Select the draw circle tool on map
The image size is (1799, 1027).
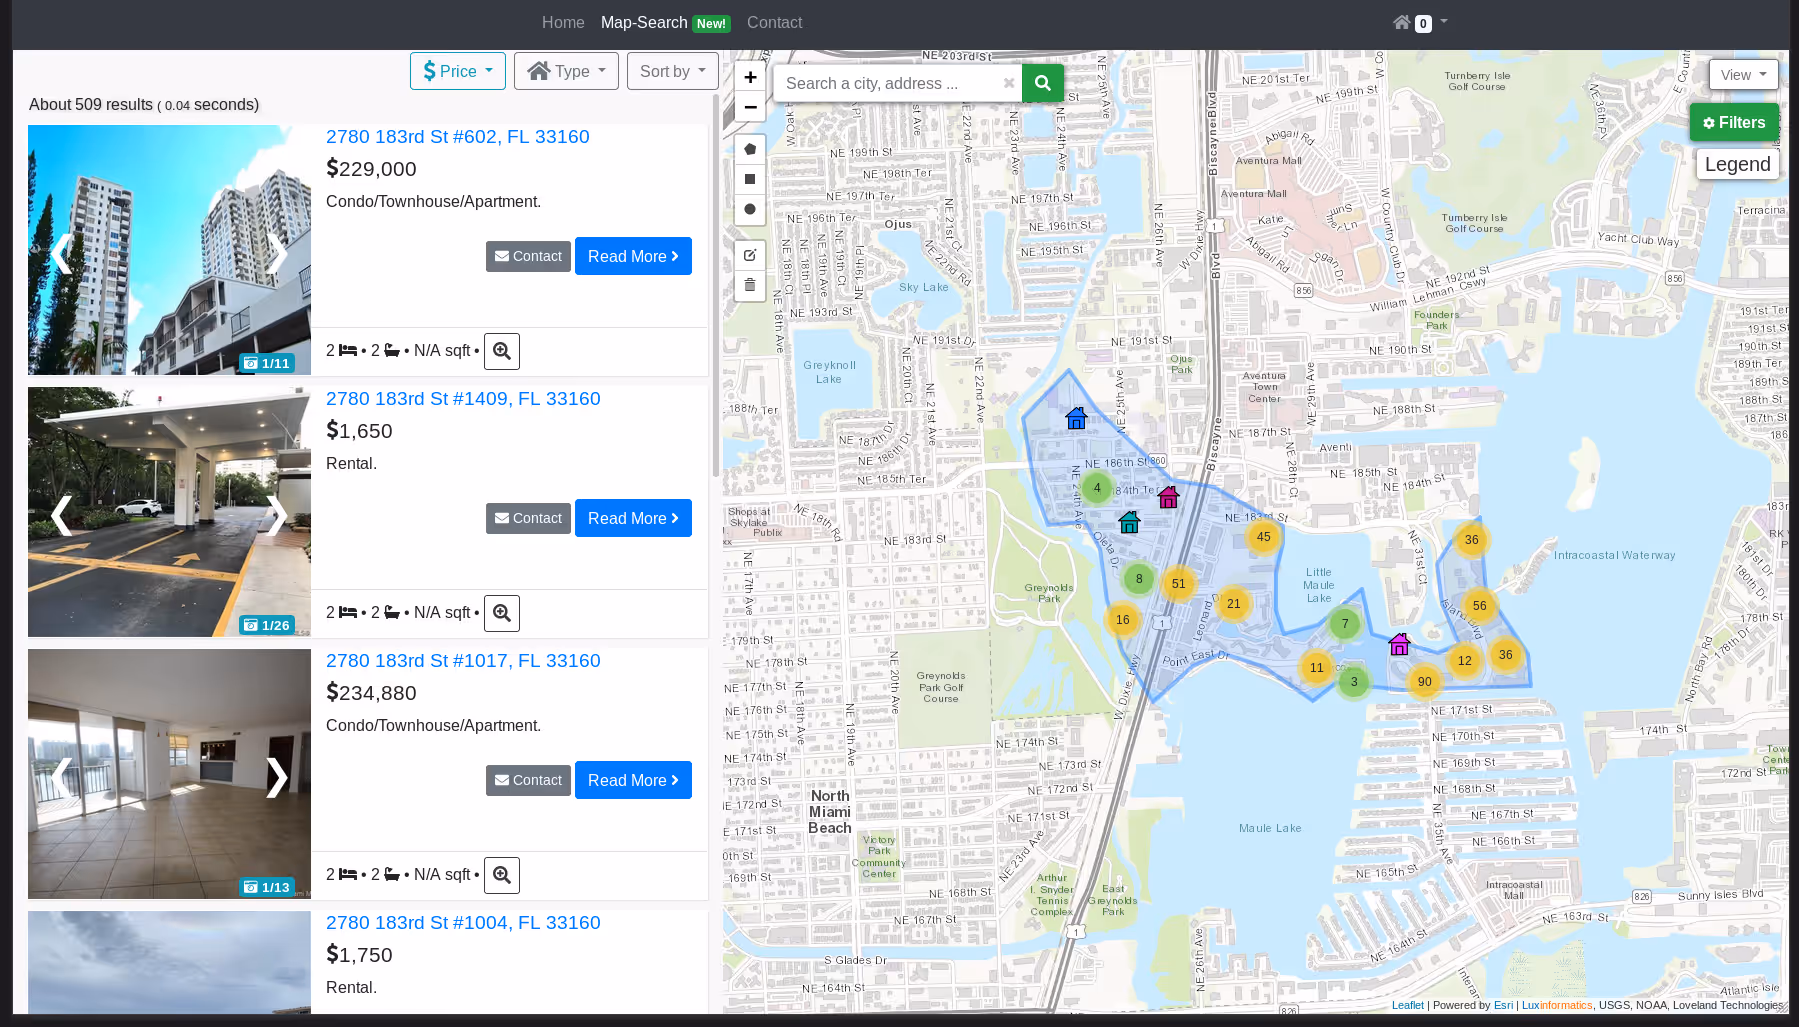click(750, 209)
